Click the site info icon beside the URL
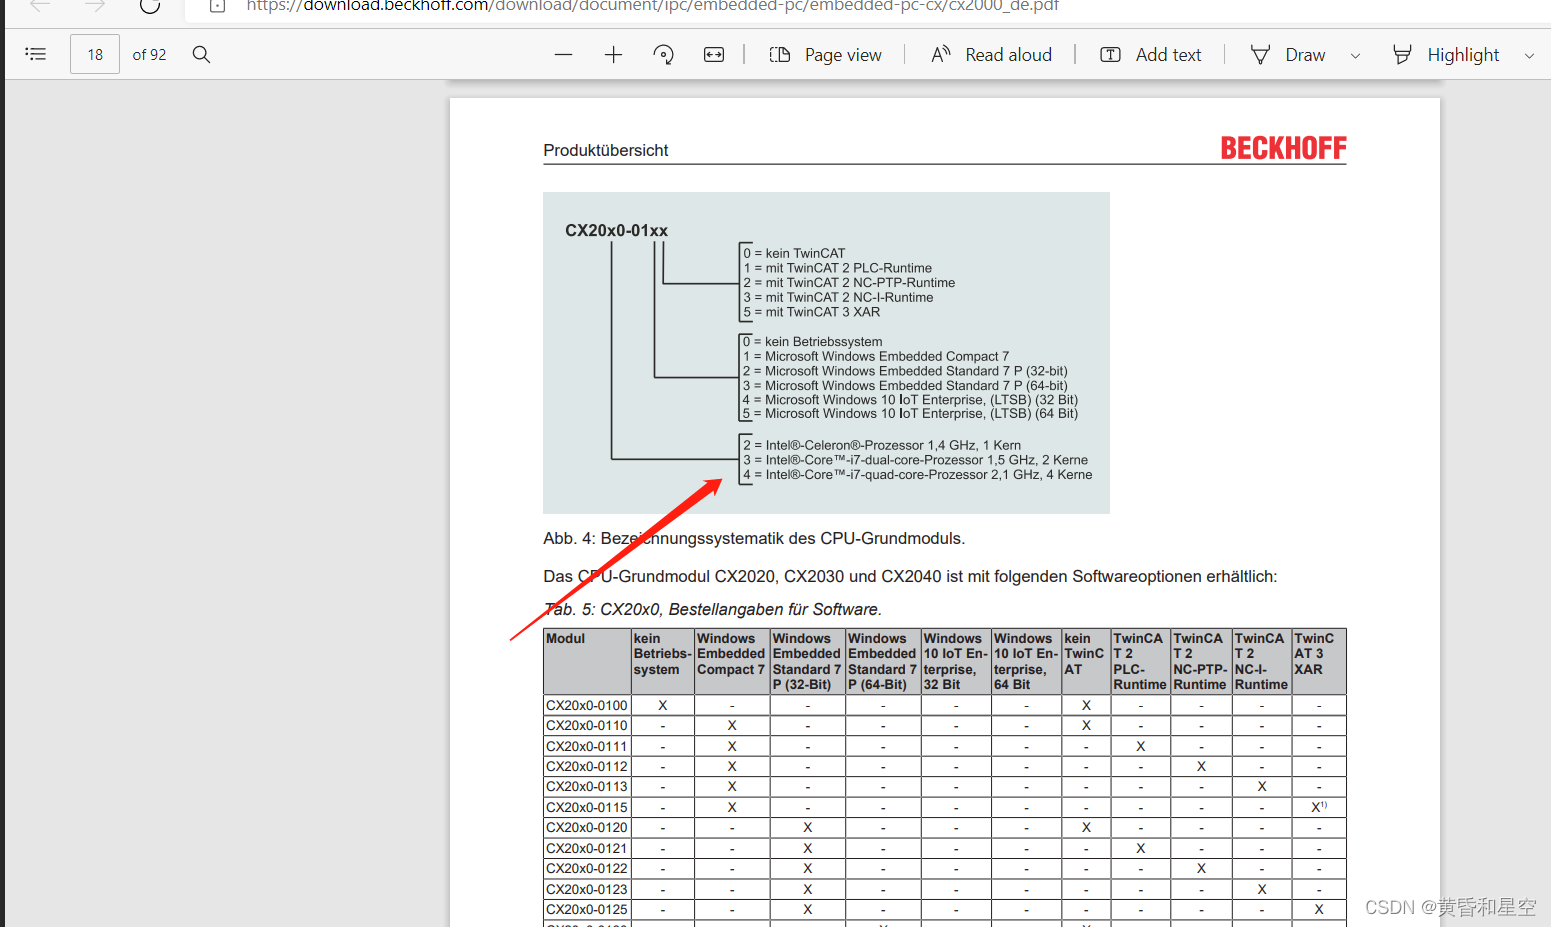Screen dimensions: 1551x927 coord(217,5)
